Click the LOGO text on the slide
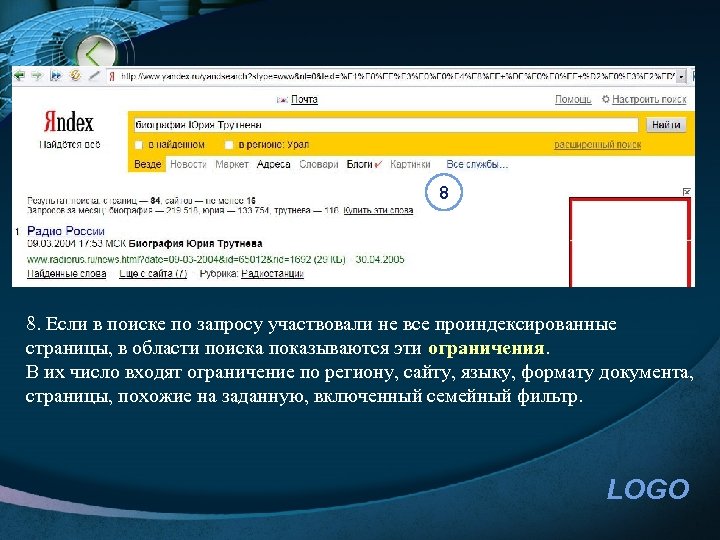This screenshot has height=540, width=720. pos(648,489)
